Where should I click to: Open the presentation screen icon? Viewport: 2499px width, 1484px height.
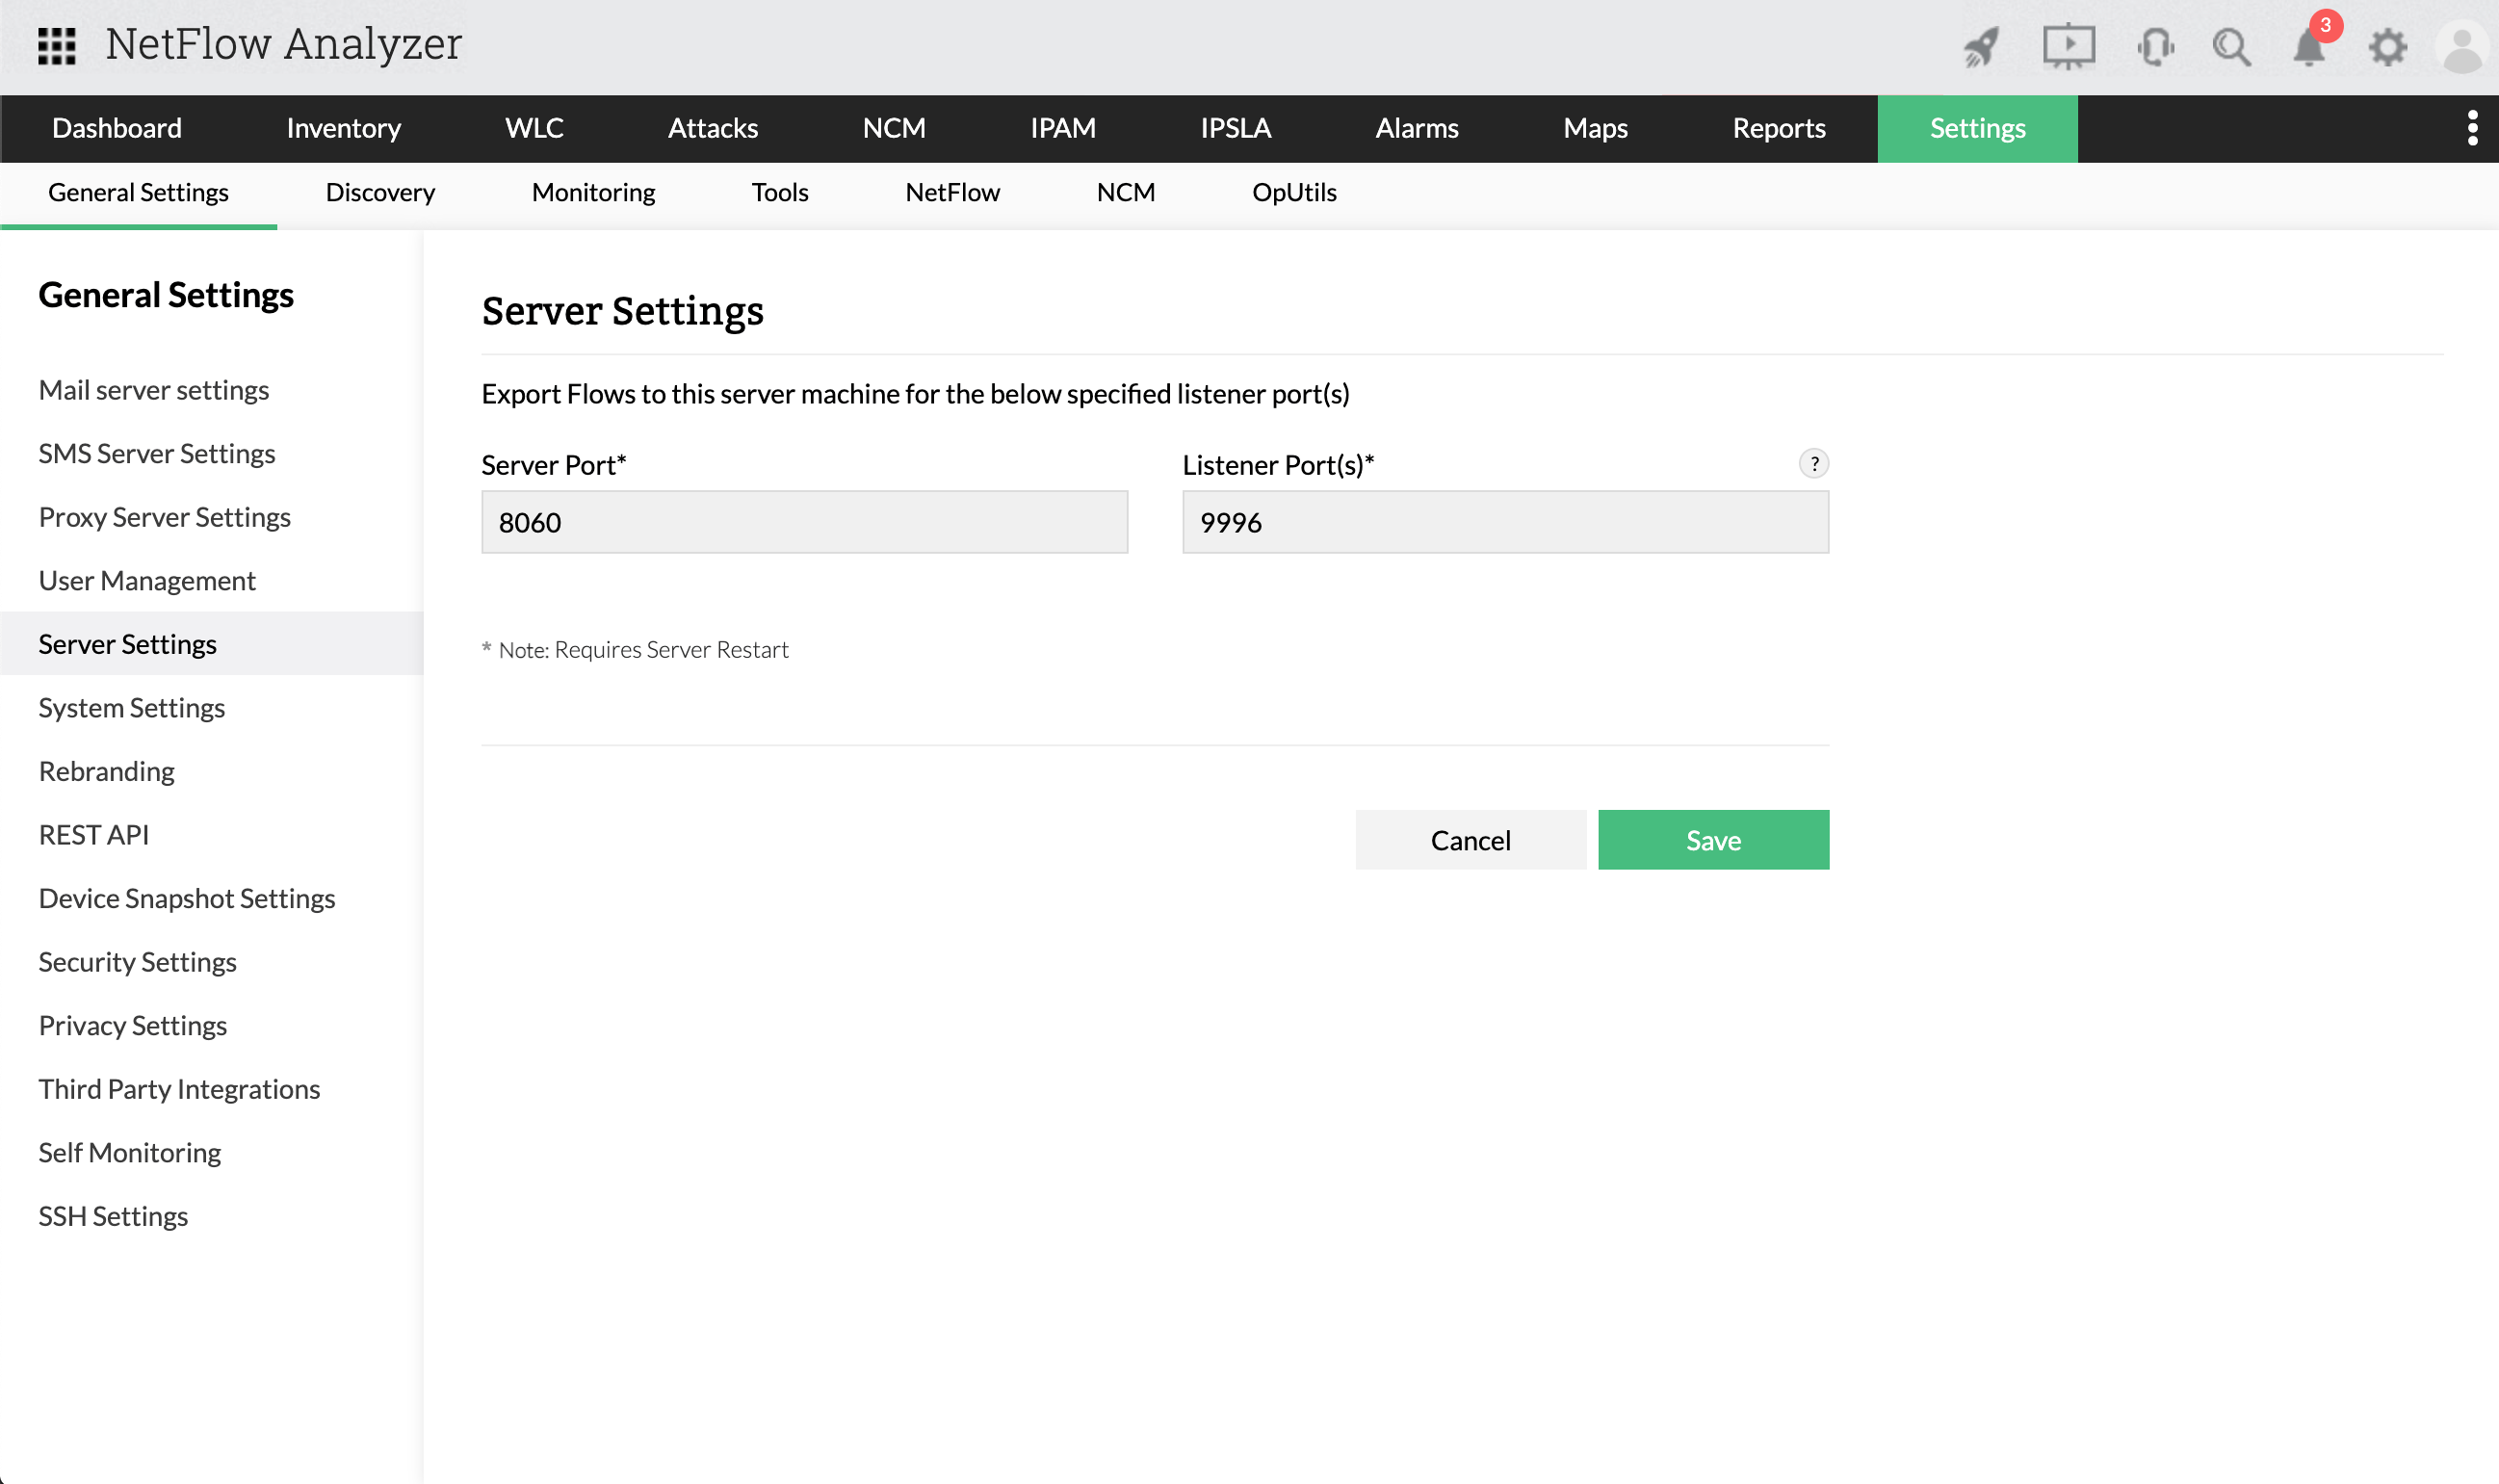[x=2068, y=46]
